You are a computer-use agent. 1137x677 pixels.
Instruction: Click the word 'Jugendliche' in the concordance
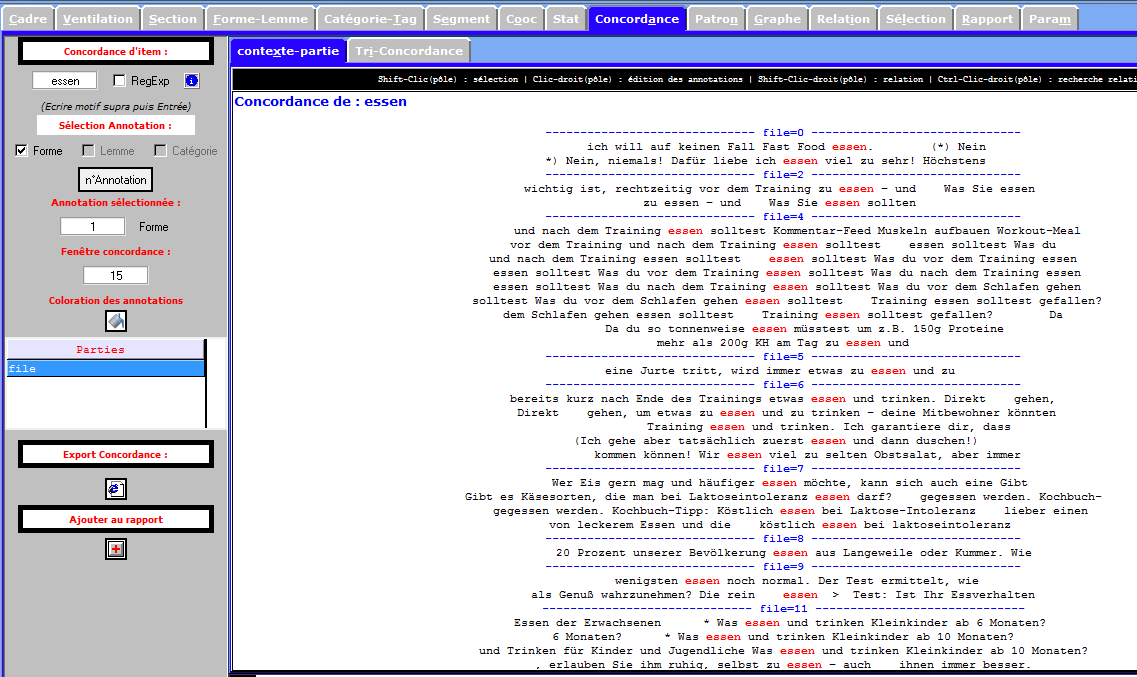click(x=706, y=651)
